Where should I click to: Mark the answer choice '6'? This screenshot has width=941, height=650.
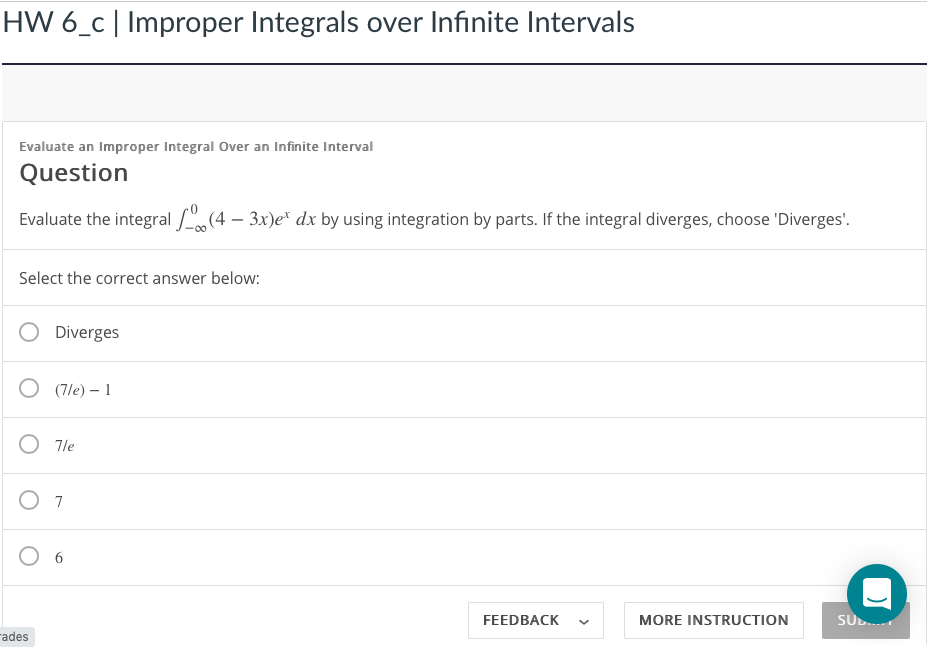pos(29,556)
